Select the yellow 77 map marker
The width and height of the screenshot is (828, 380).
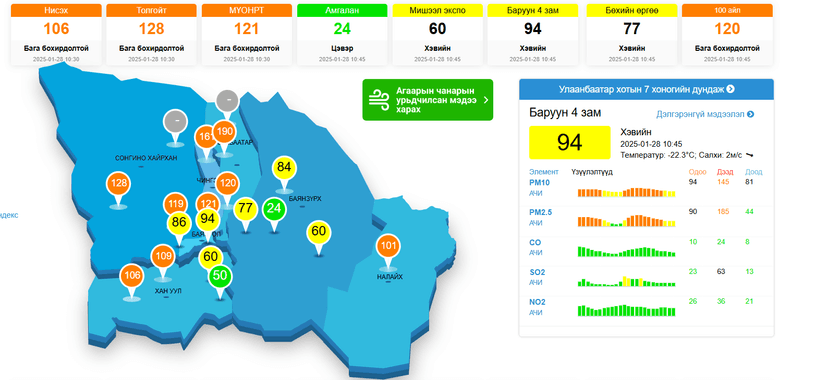245,208
